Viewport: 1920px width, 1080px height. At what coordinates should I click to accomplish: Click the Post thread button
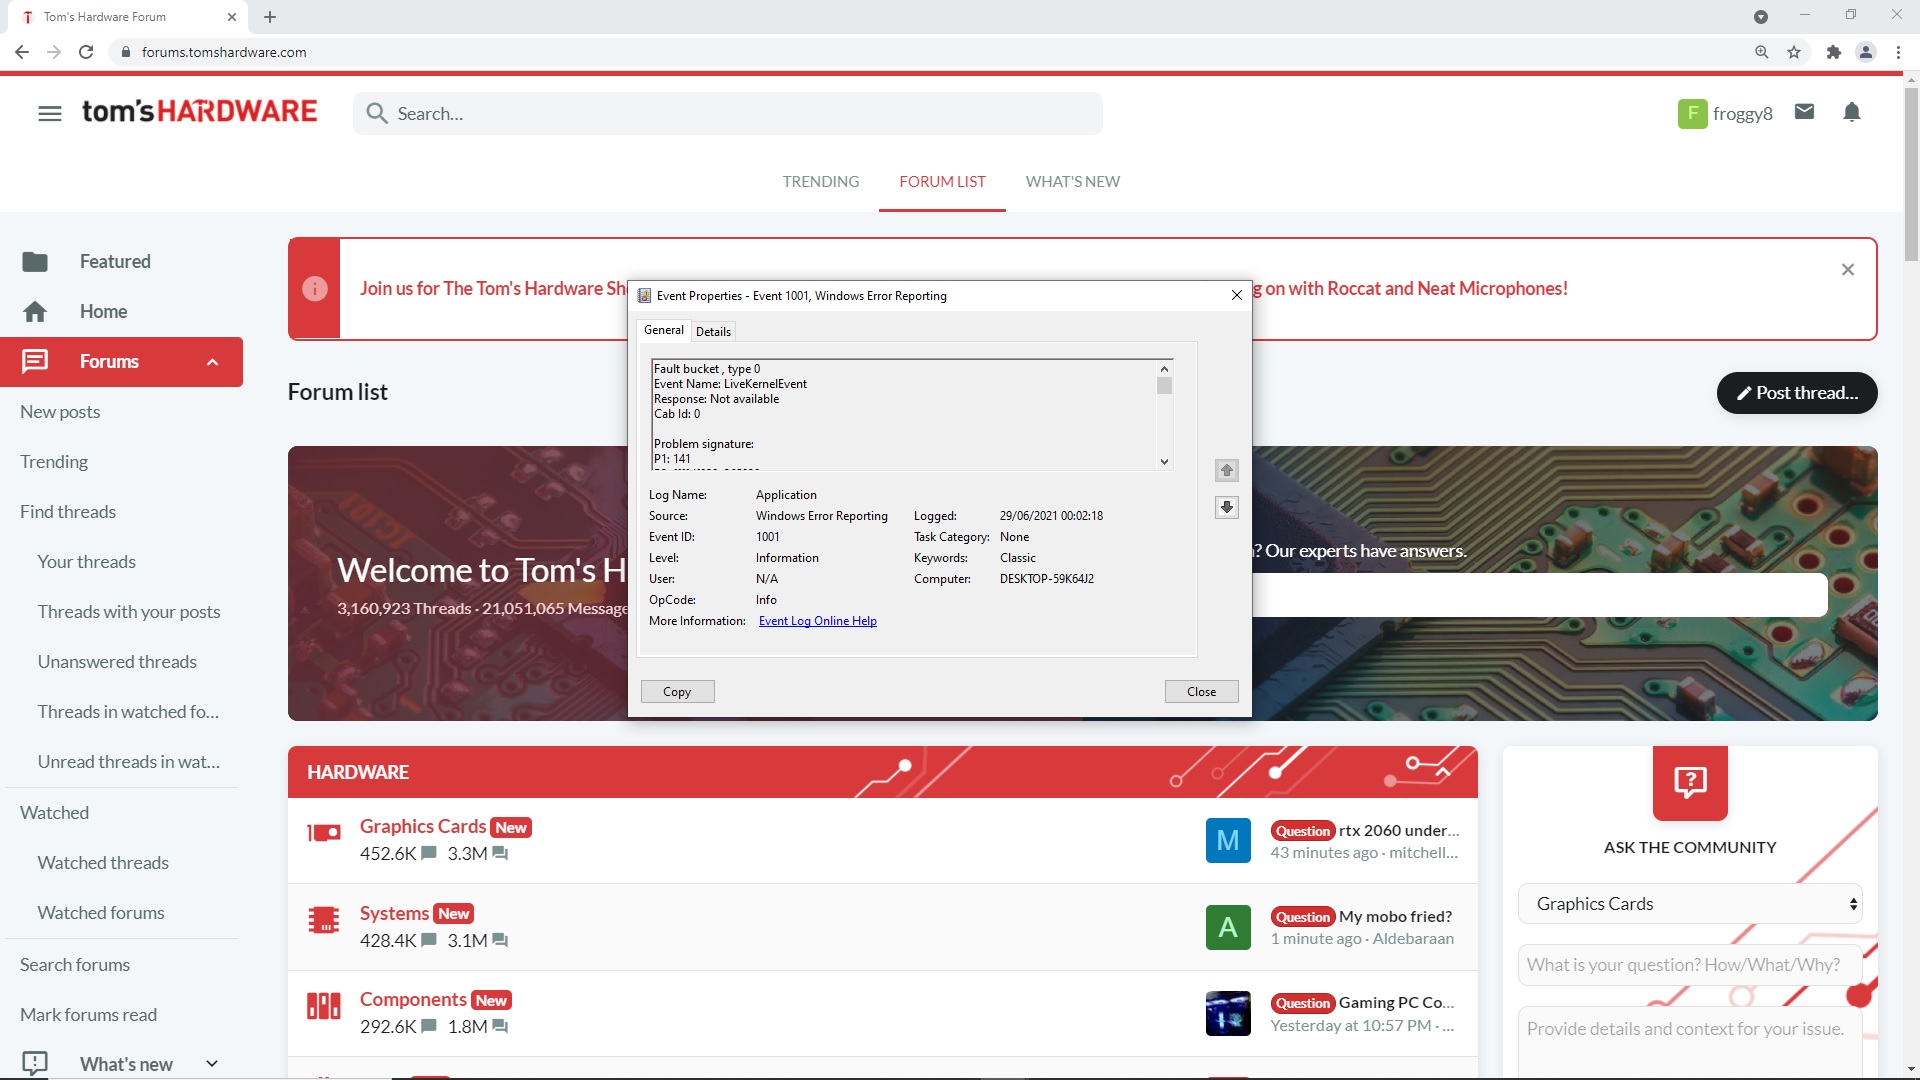click(1797, 393)
